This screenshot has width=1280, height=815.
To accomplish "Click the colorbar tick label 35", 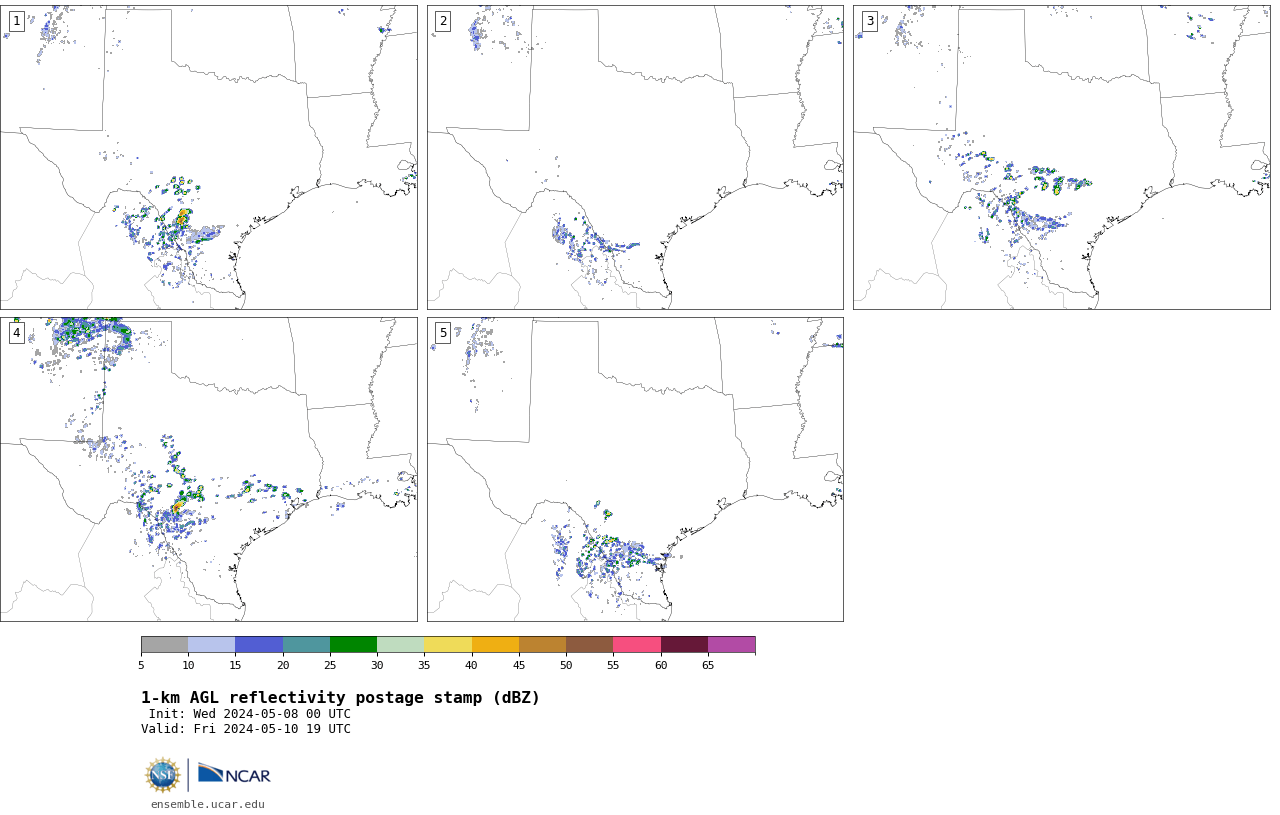I will 424,666.
